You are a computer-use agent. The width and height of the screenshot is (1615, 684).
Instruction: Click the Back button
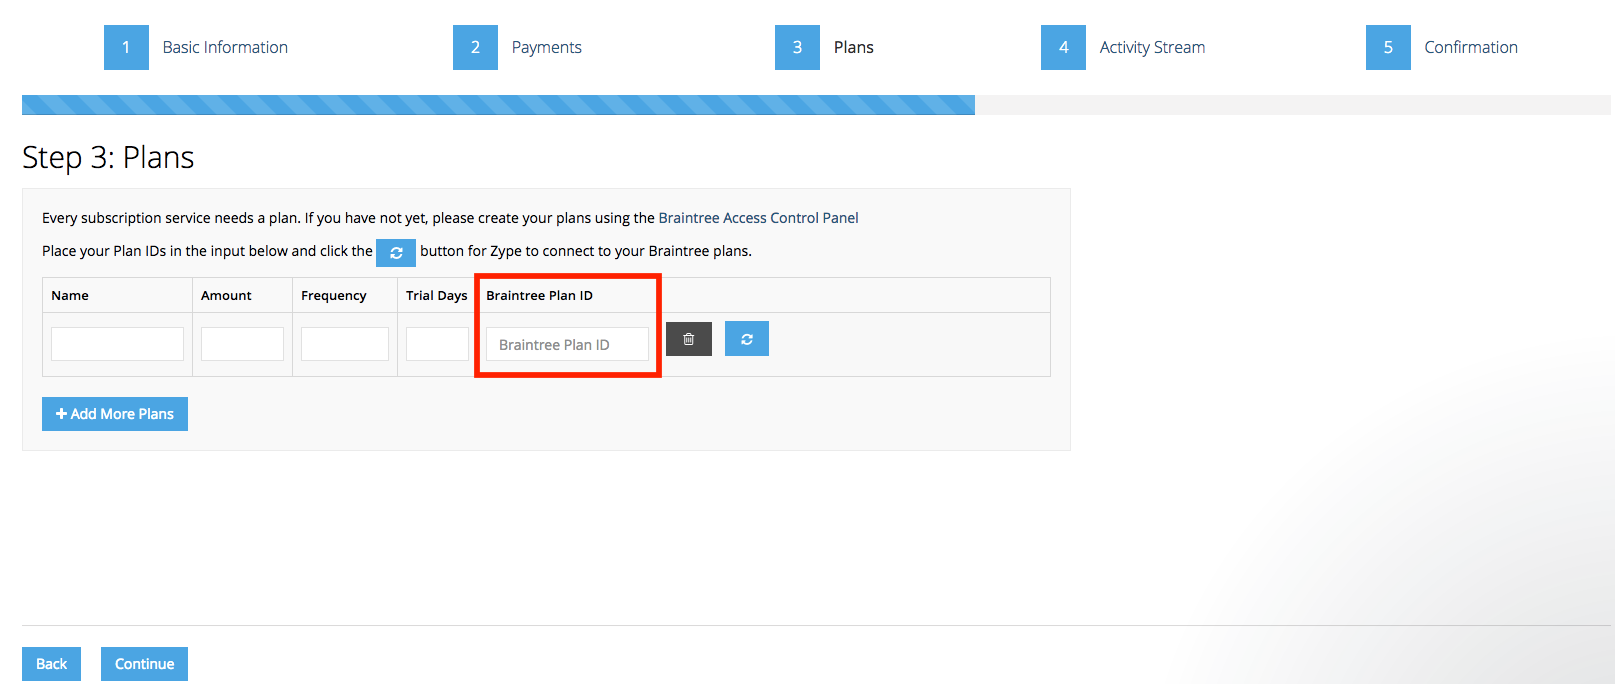tap(51, 664)
